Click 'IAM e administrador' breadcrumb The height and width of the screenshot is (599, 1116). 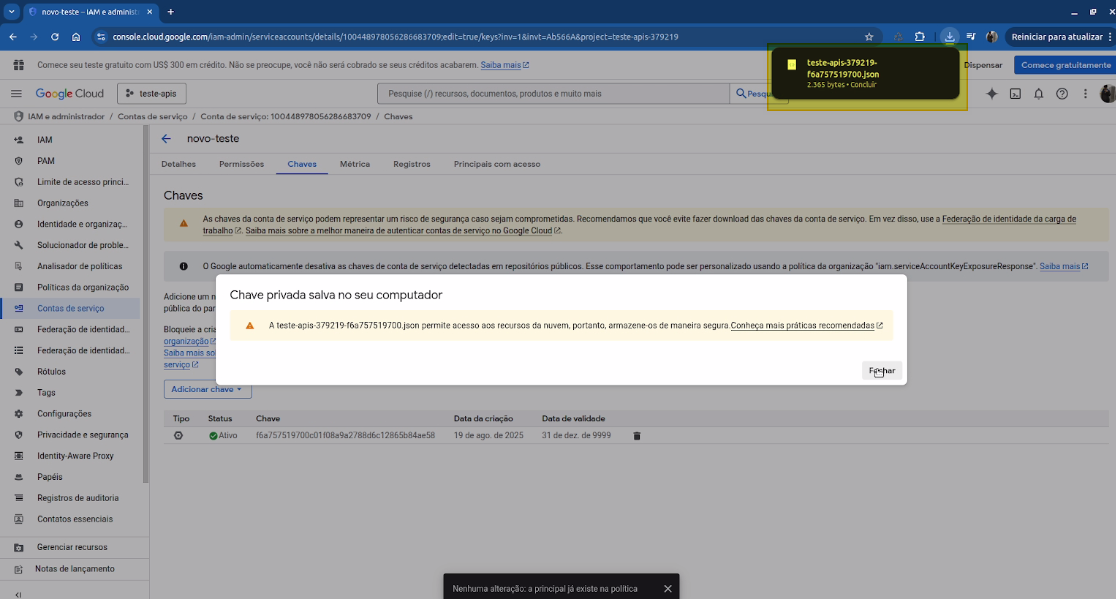[66, 117]
